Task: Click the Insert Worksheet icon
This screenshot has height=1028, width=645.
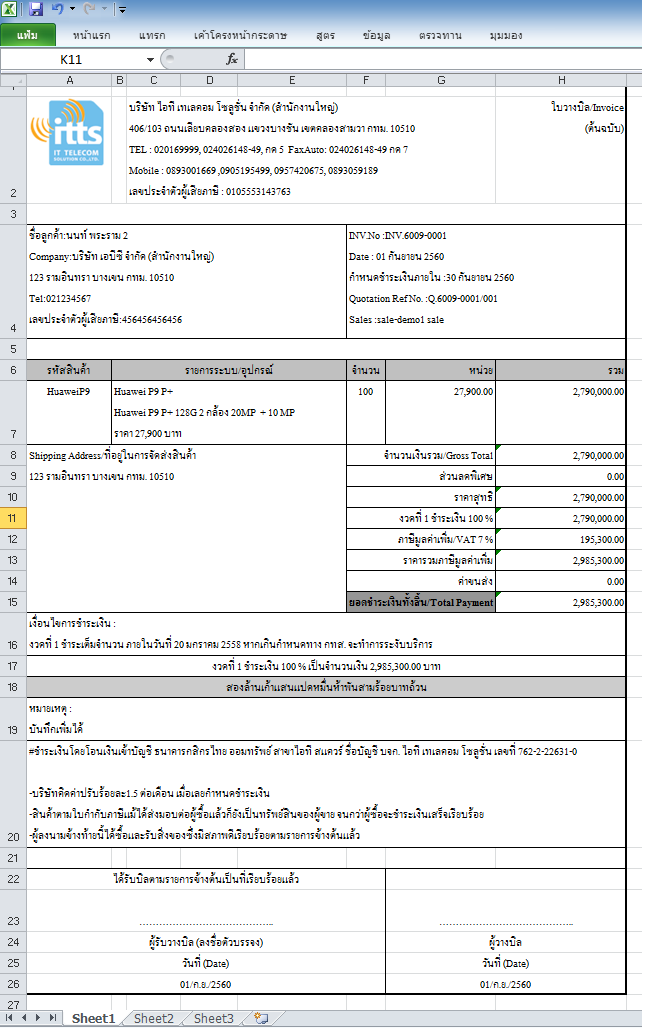Action: click(x=262, y=1018)
